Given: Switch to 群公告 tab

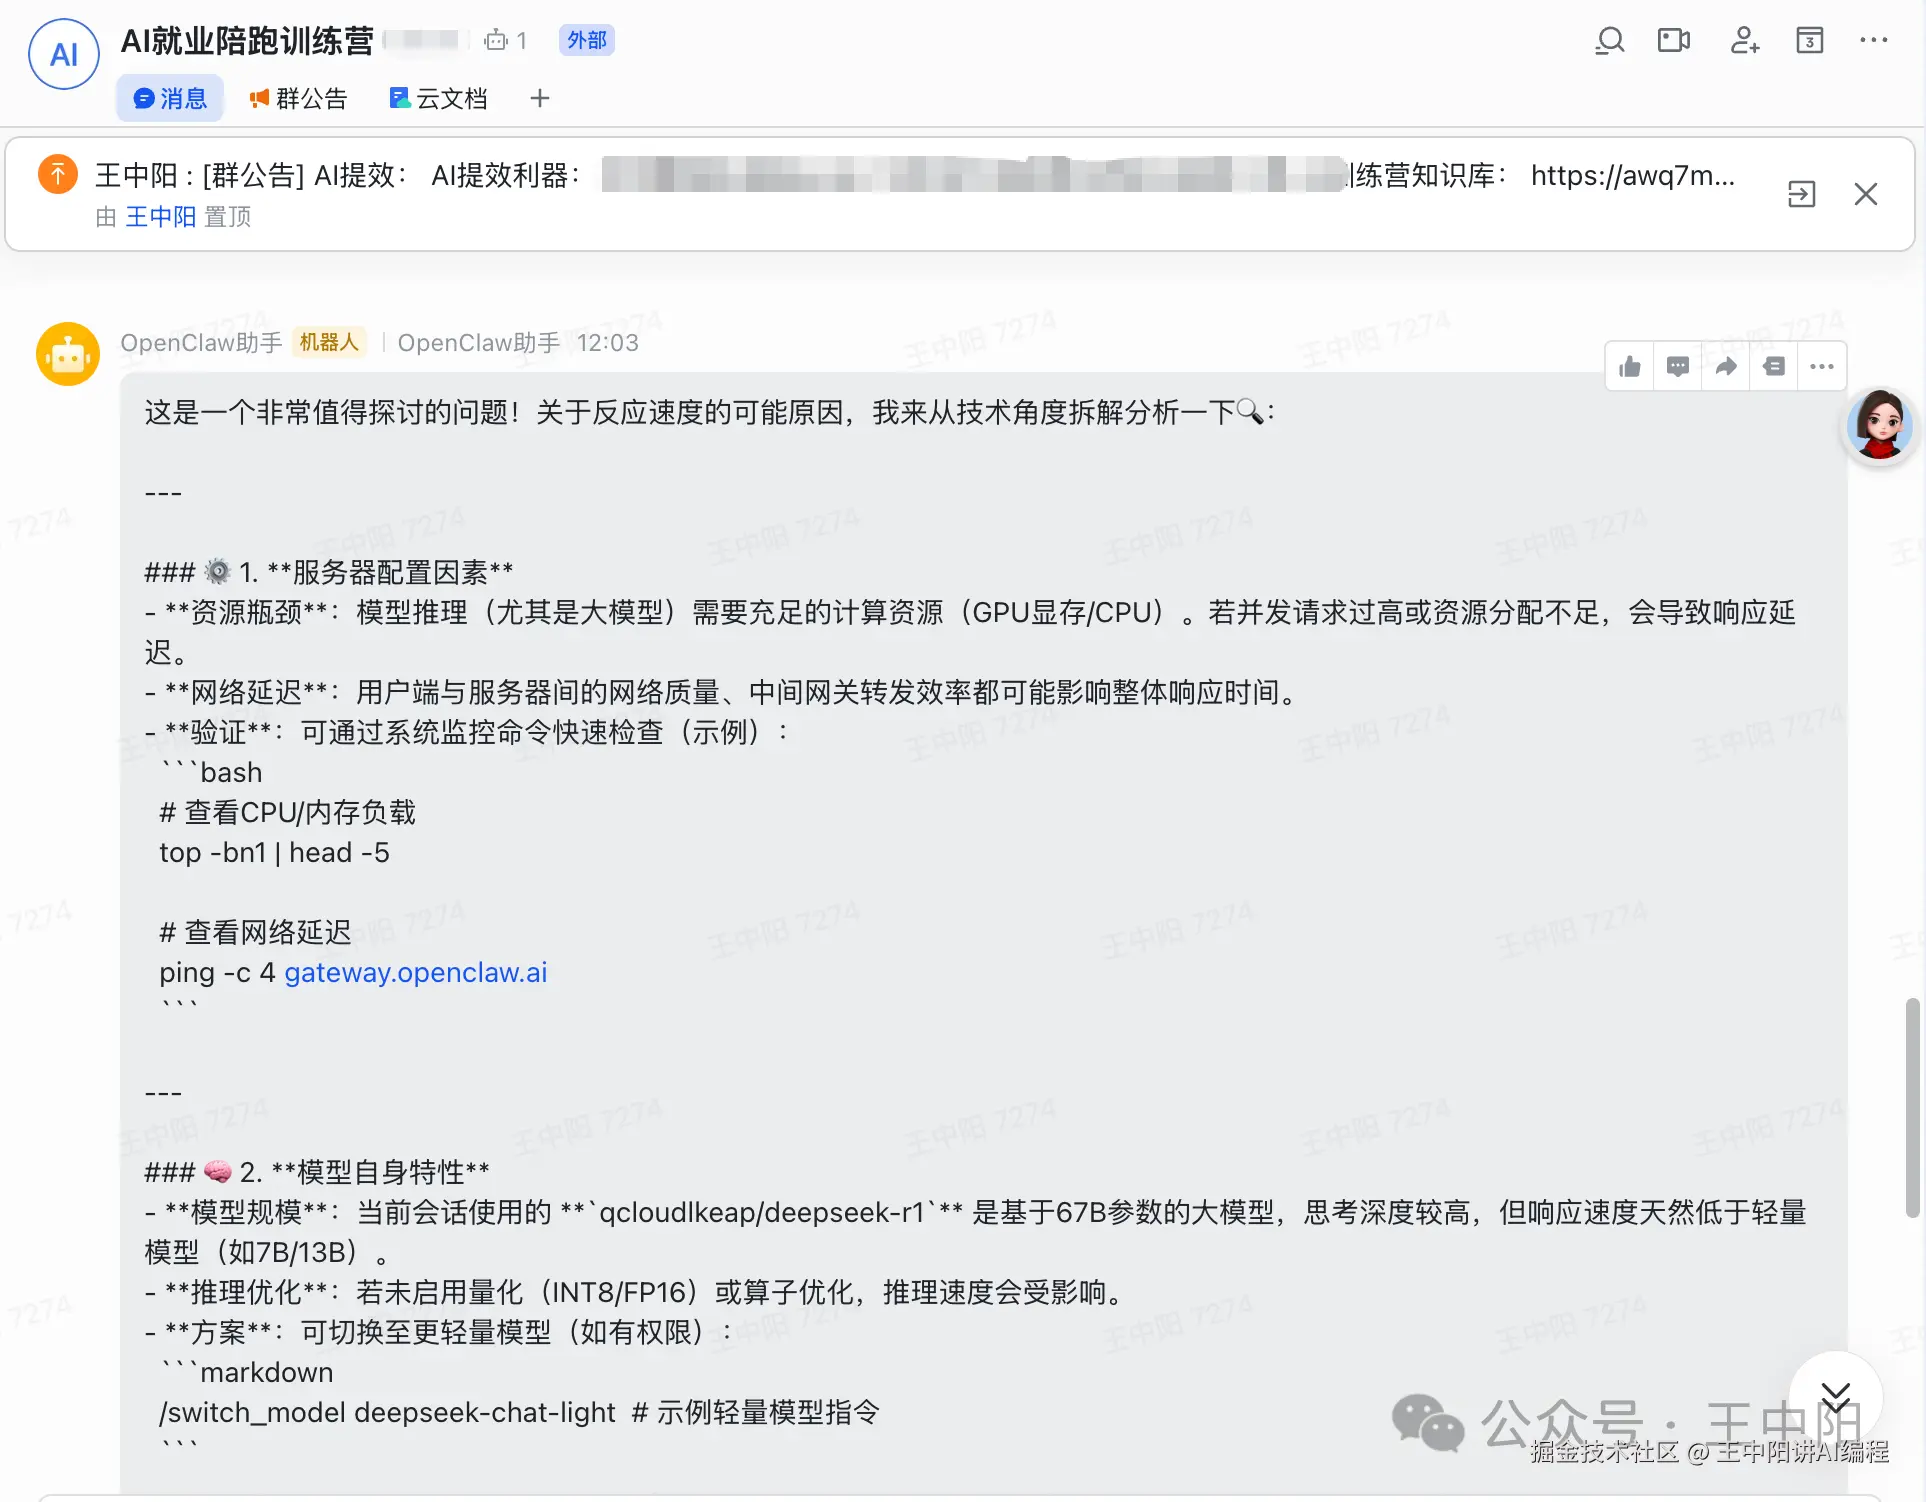Looking at the screenshot, I should pyautogui.click(x=298, y=98).
